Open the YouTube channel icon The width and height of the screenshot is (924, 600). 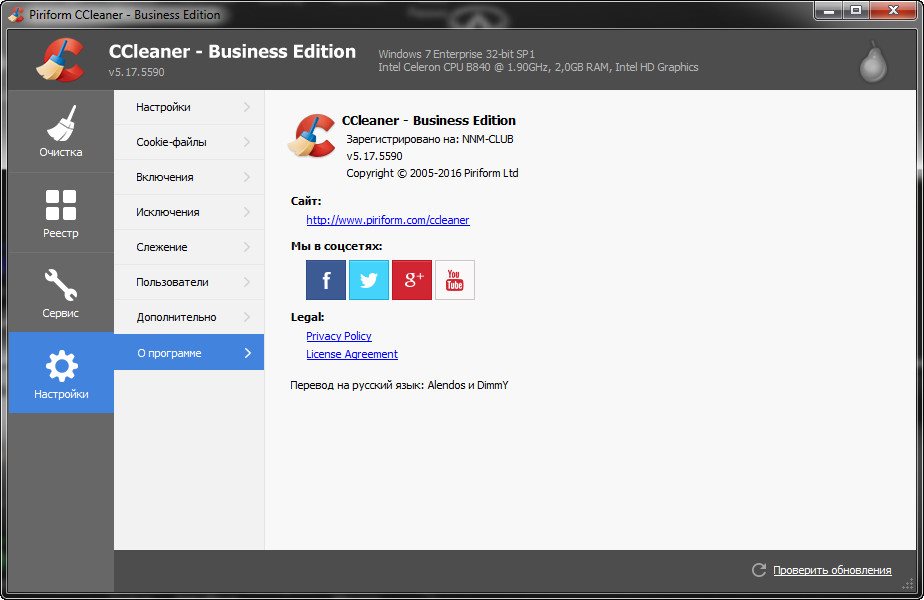455,280
